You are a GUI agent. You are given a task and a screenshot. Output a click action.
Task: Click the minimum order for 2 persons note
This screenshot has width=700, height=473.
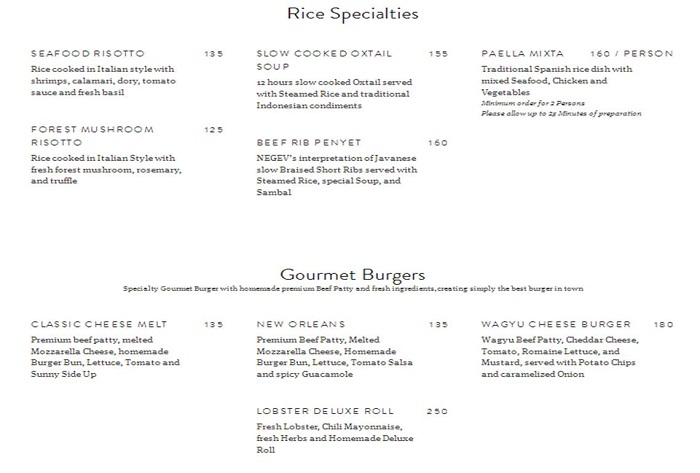point(532,104)
